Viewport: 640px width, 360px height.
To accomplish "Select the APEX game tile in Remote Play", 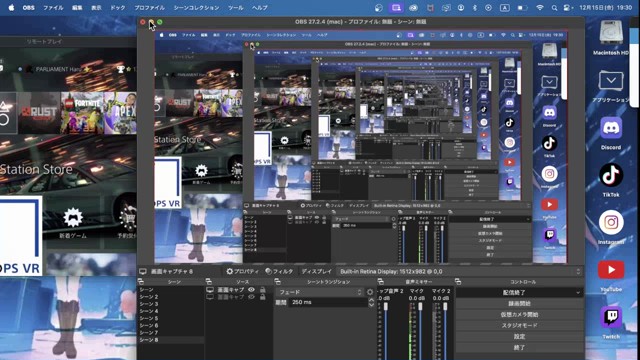I will point(120,113).
